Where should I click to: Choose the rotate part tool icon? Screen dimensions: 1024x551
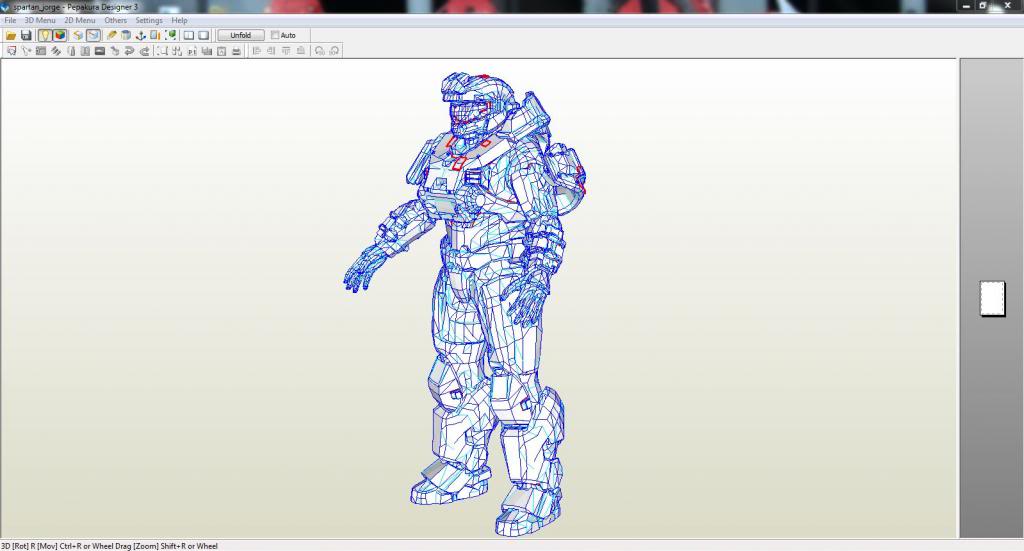pyautogui.click(x=26, y=51)
